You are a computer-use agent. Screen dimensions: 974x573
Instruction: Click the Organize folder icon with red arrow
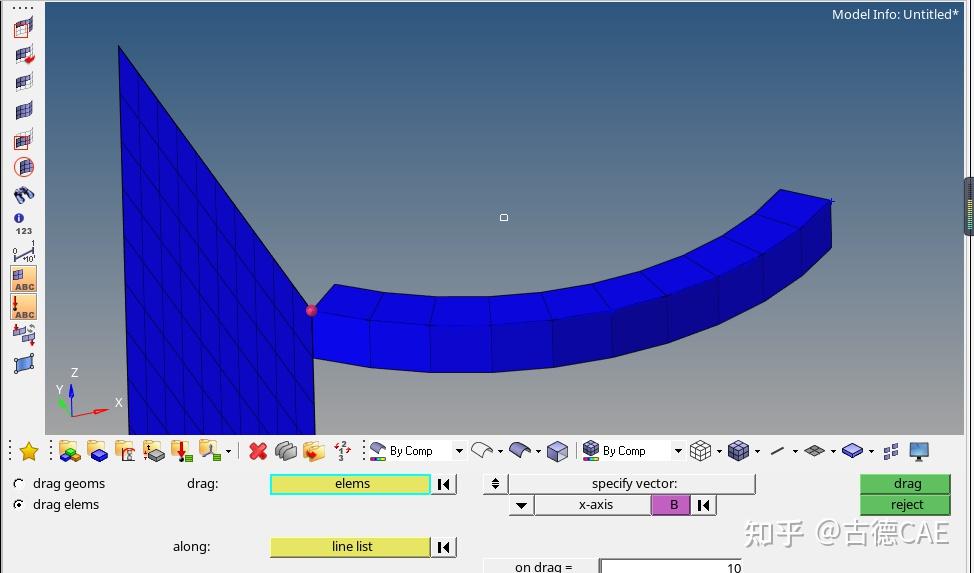(314, 451)
